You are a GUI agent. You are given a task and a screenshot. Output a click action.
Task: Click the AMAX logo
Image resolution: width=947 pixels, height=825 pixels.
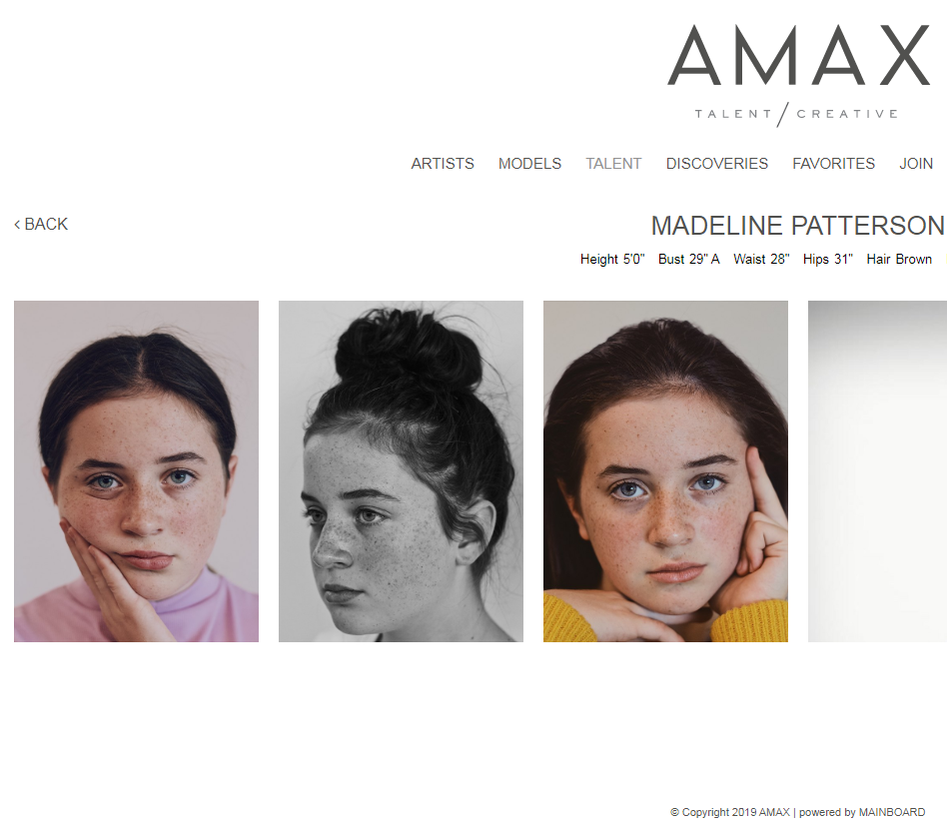pos(798,75)
